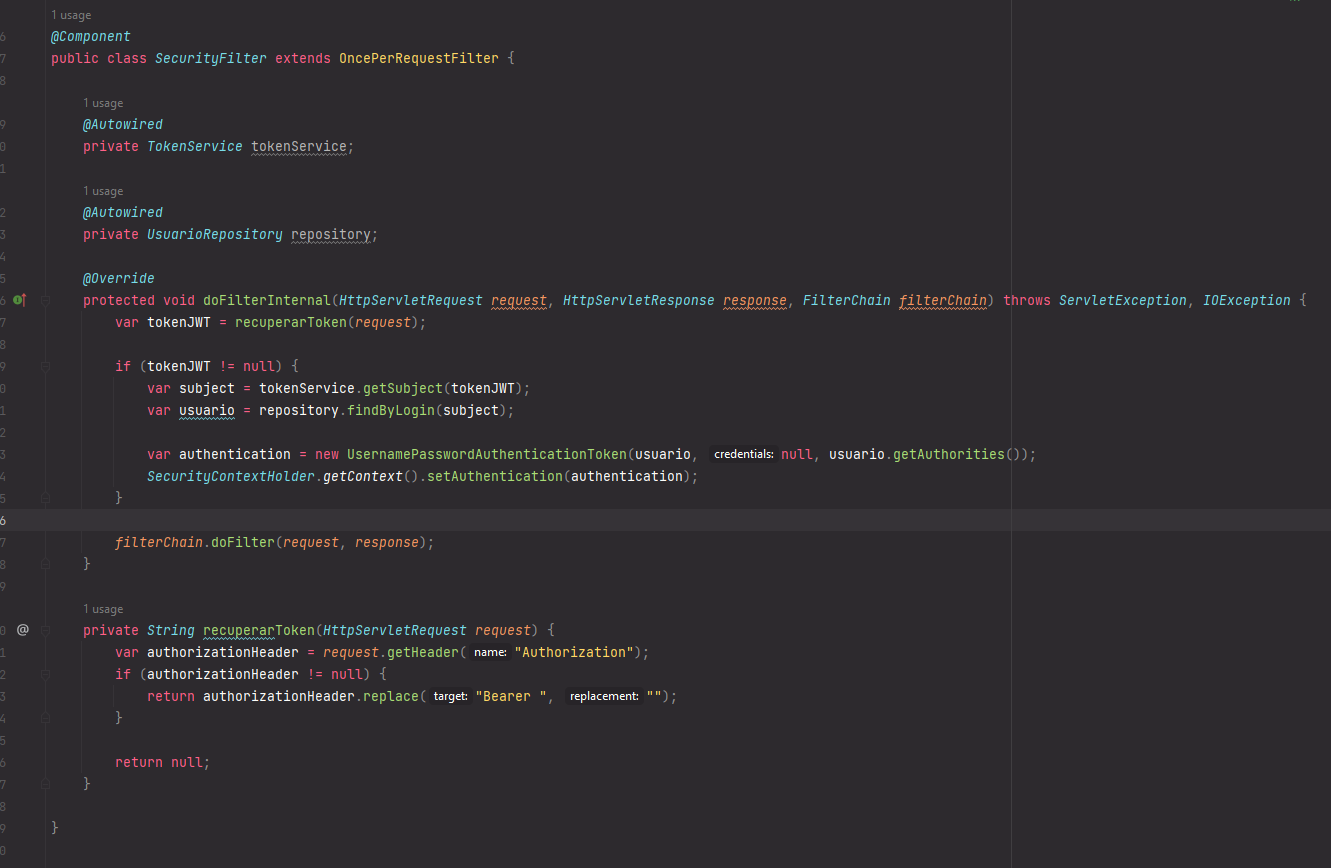Open the 1 usage hint for tokenService field
Image resolution: width=1331 pixels, height=868 pixels.
[103, 103]
